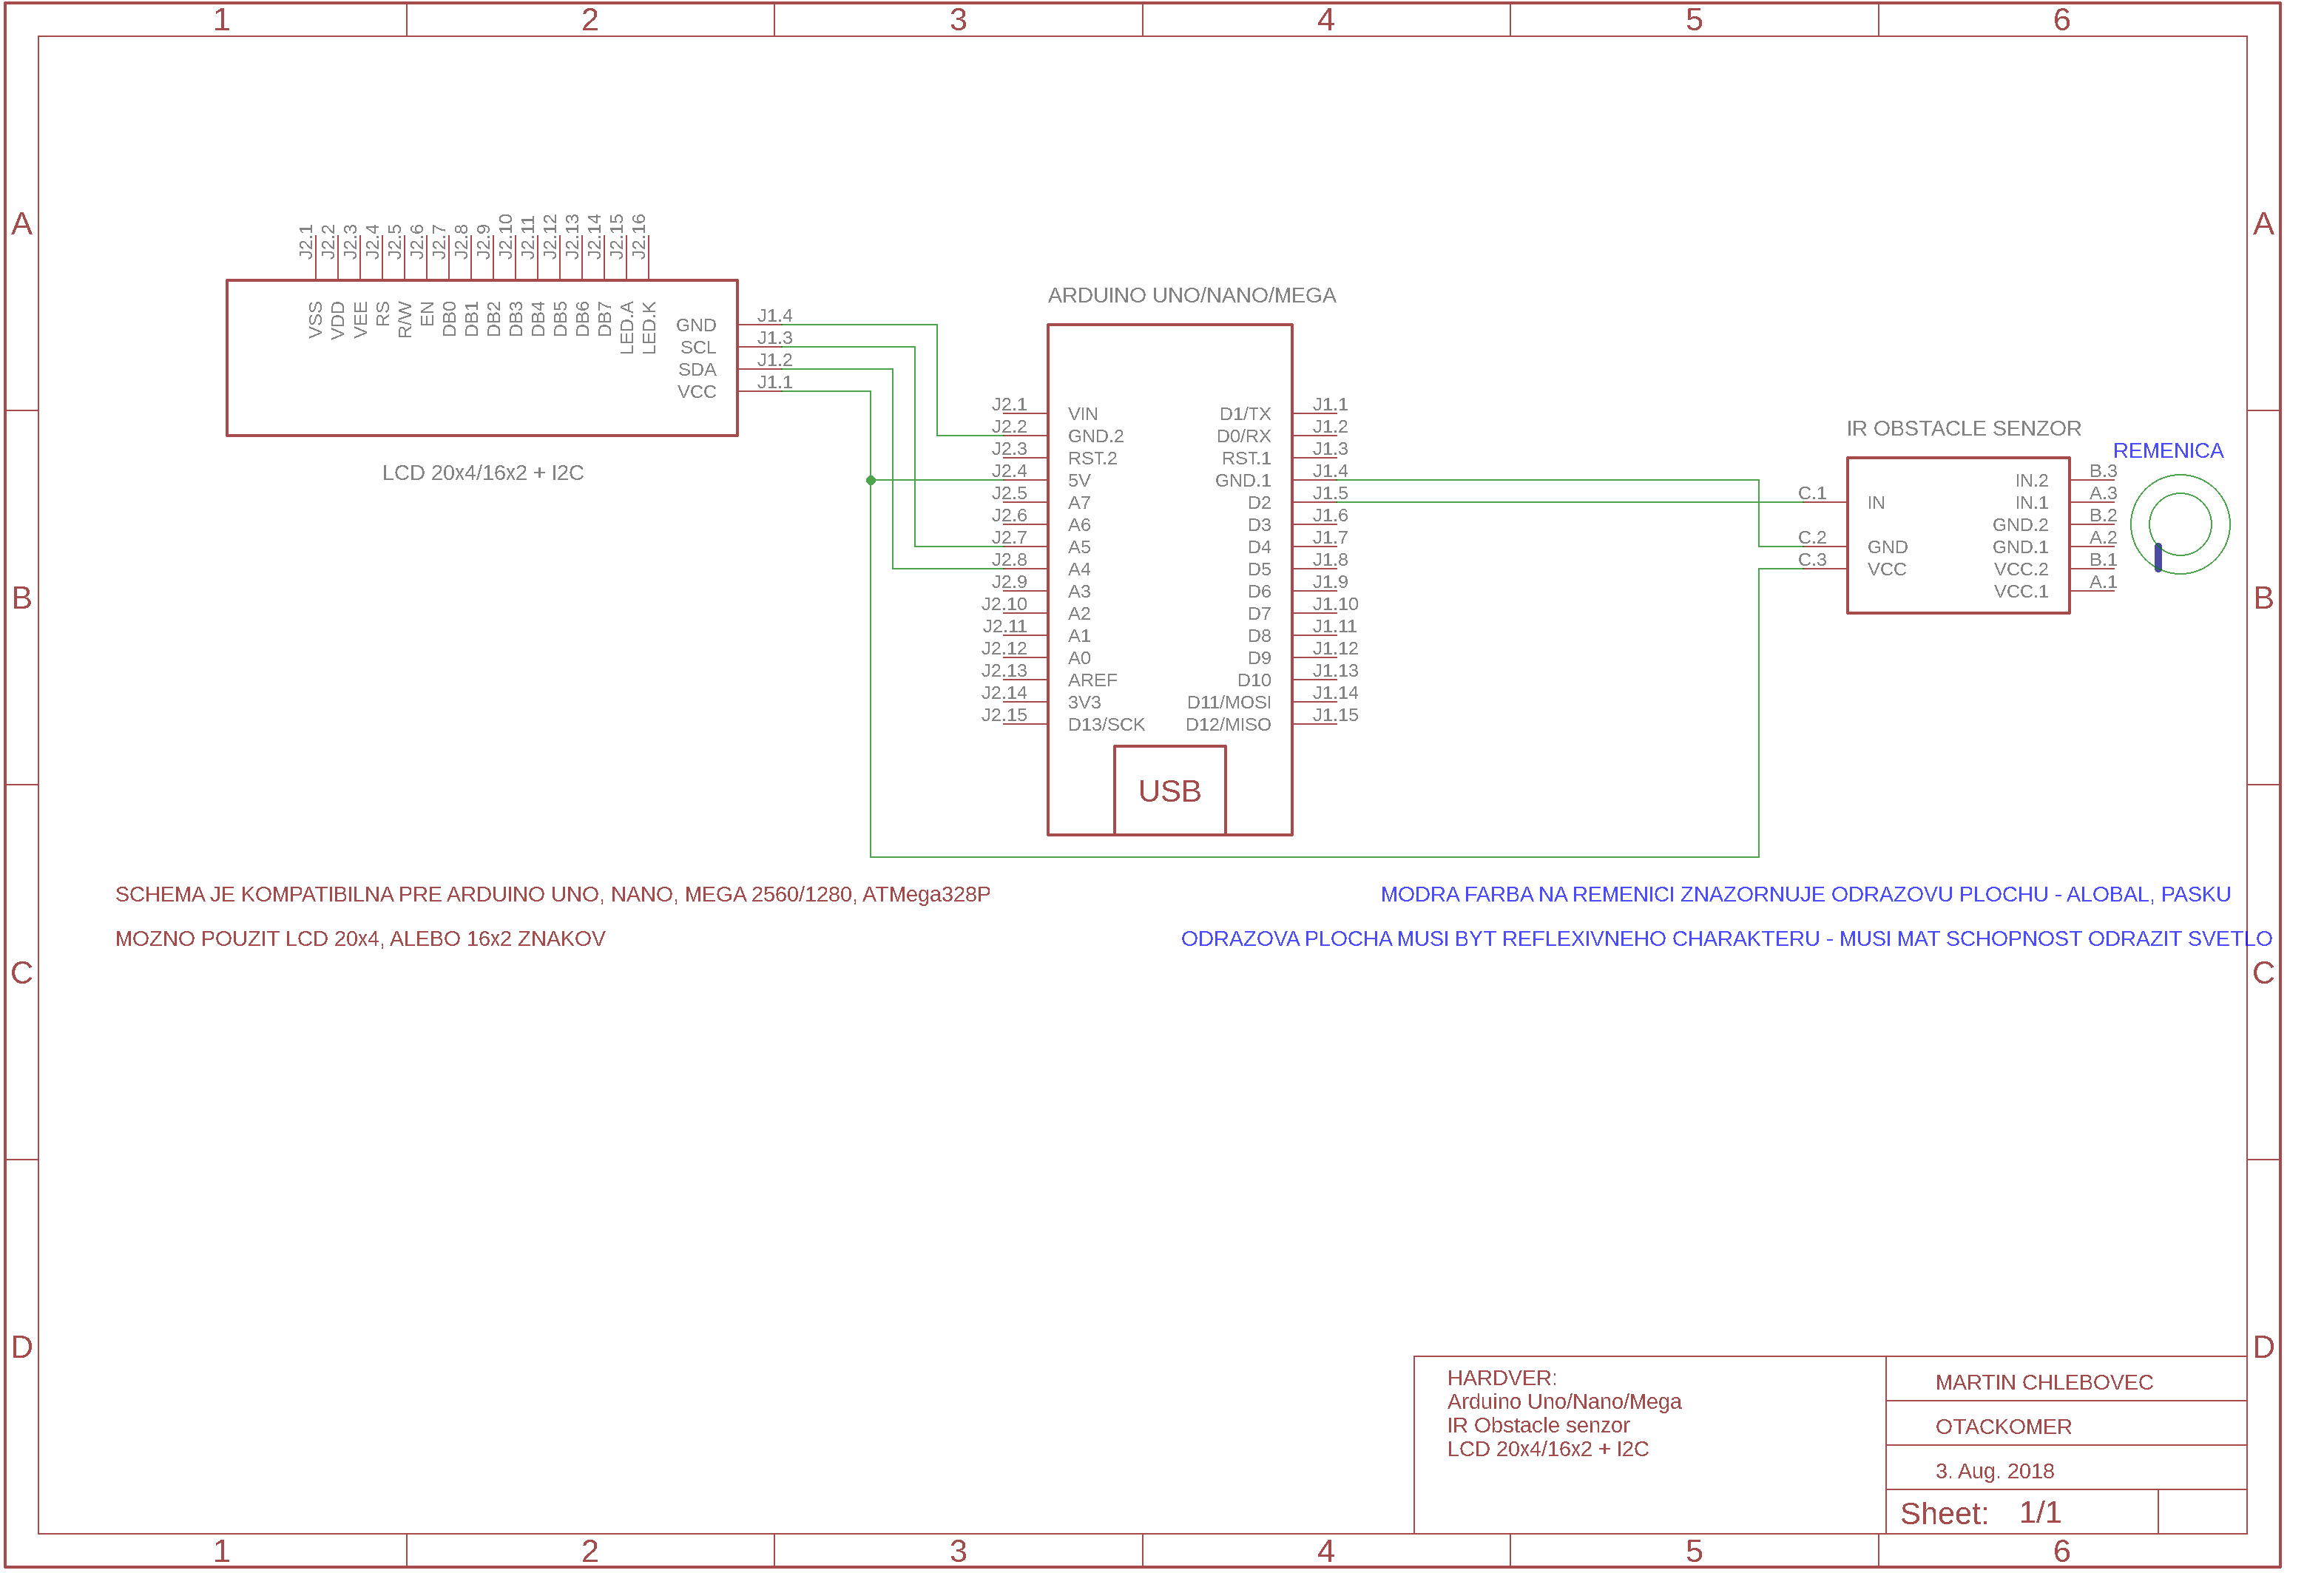Viewport: 2324px width, 1573px height.
Task: Select the SDA pin on the LCD
Action: (696, 369)
